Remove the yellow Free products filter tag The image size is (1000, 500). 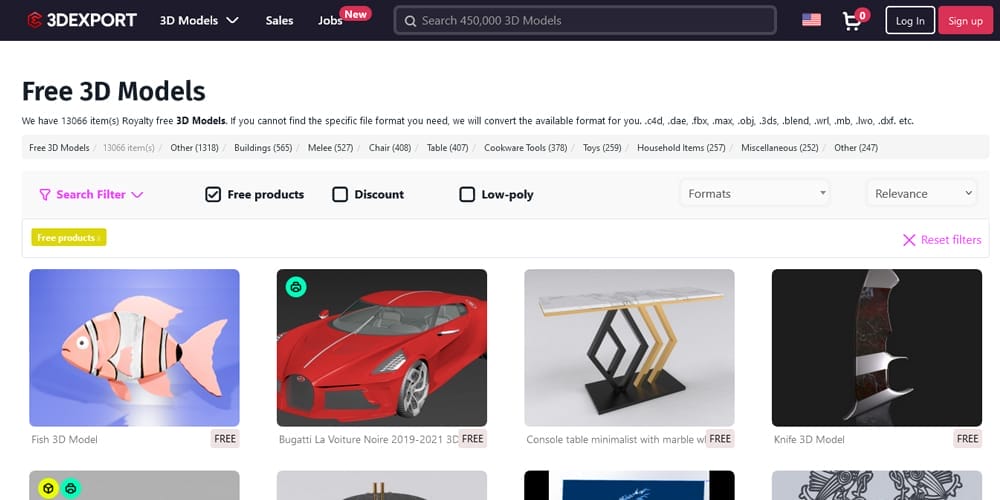pos(98,238)
